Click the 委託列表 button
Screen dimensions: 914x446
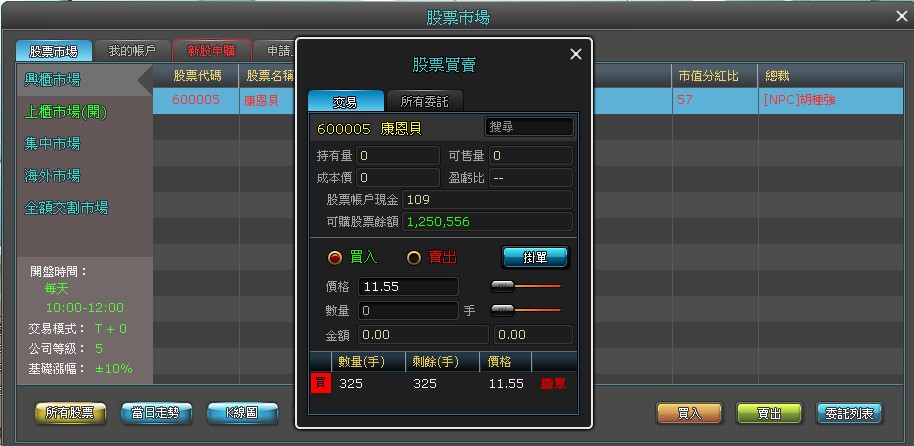coord(849,412)
